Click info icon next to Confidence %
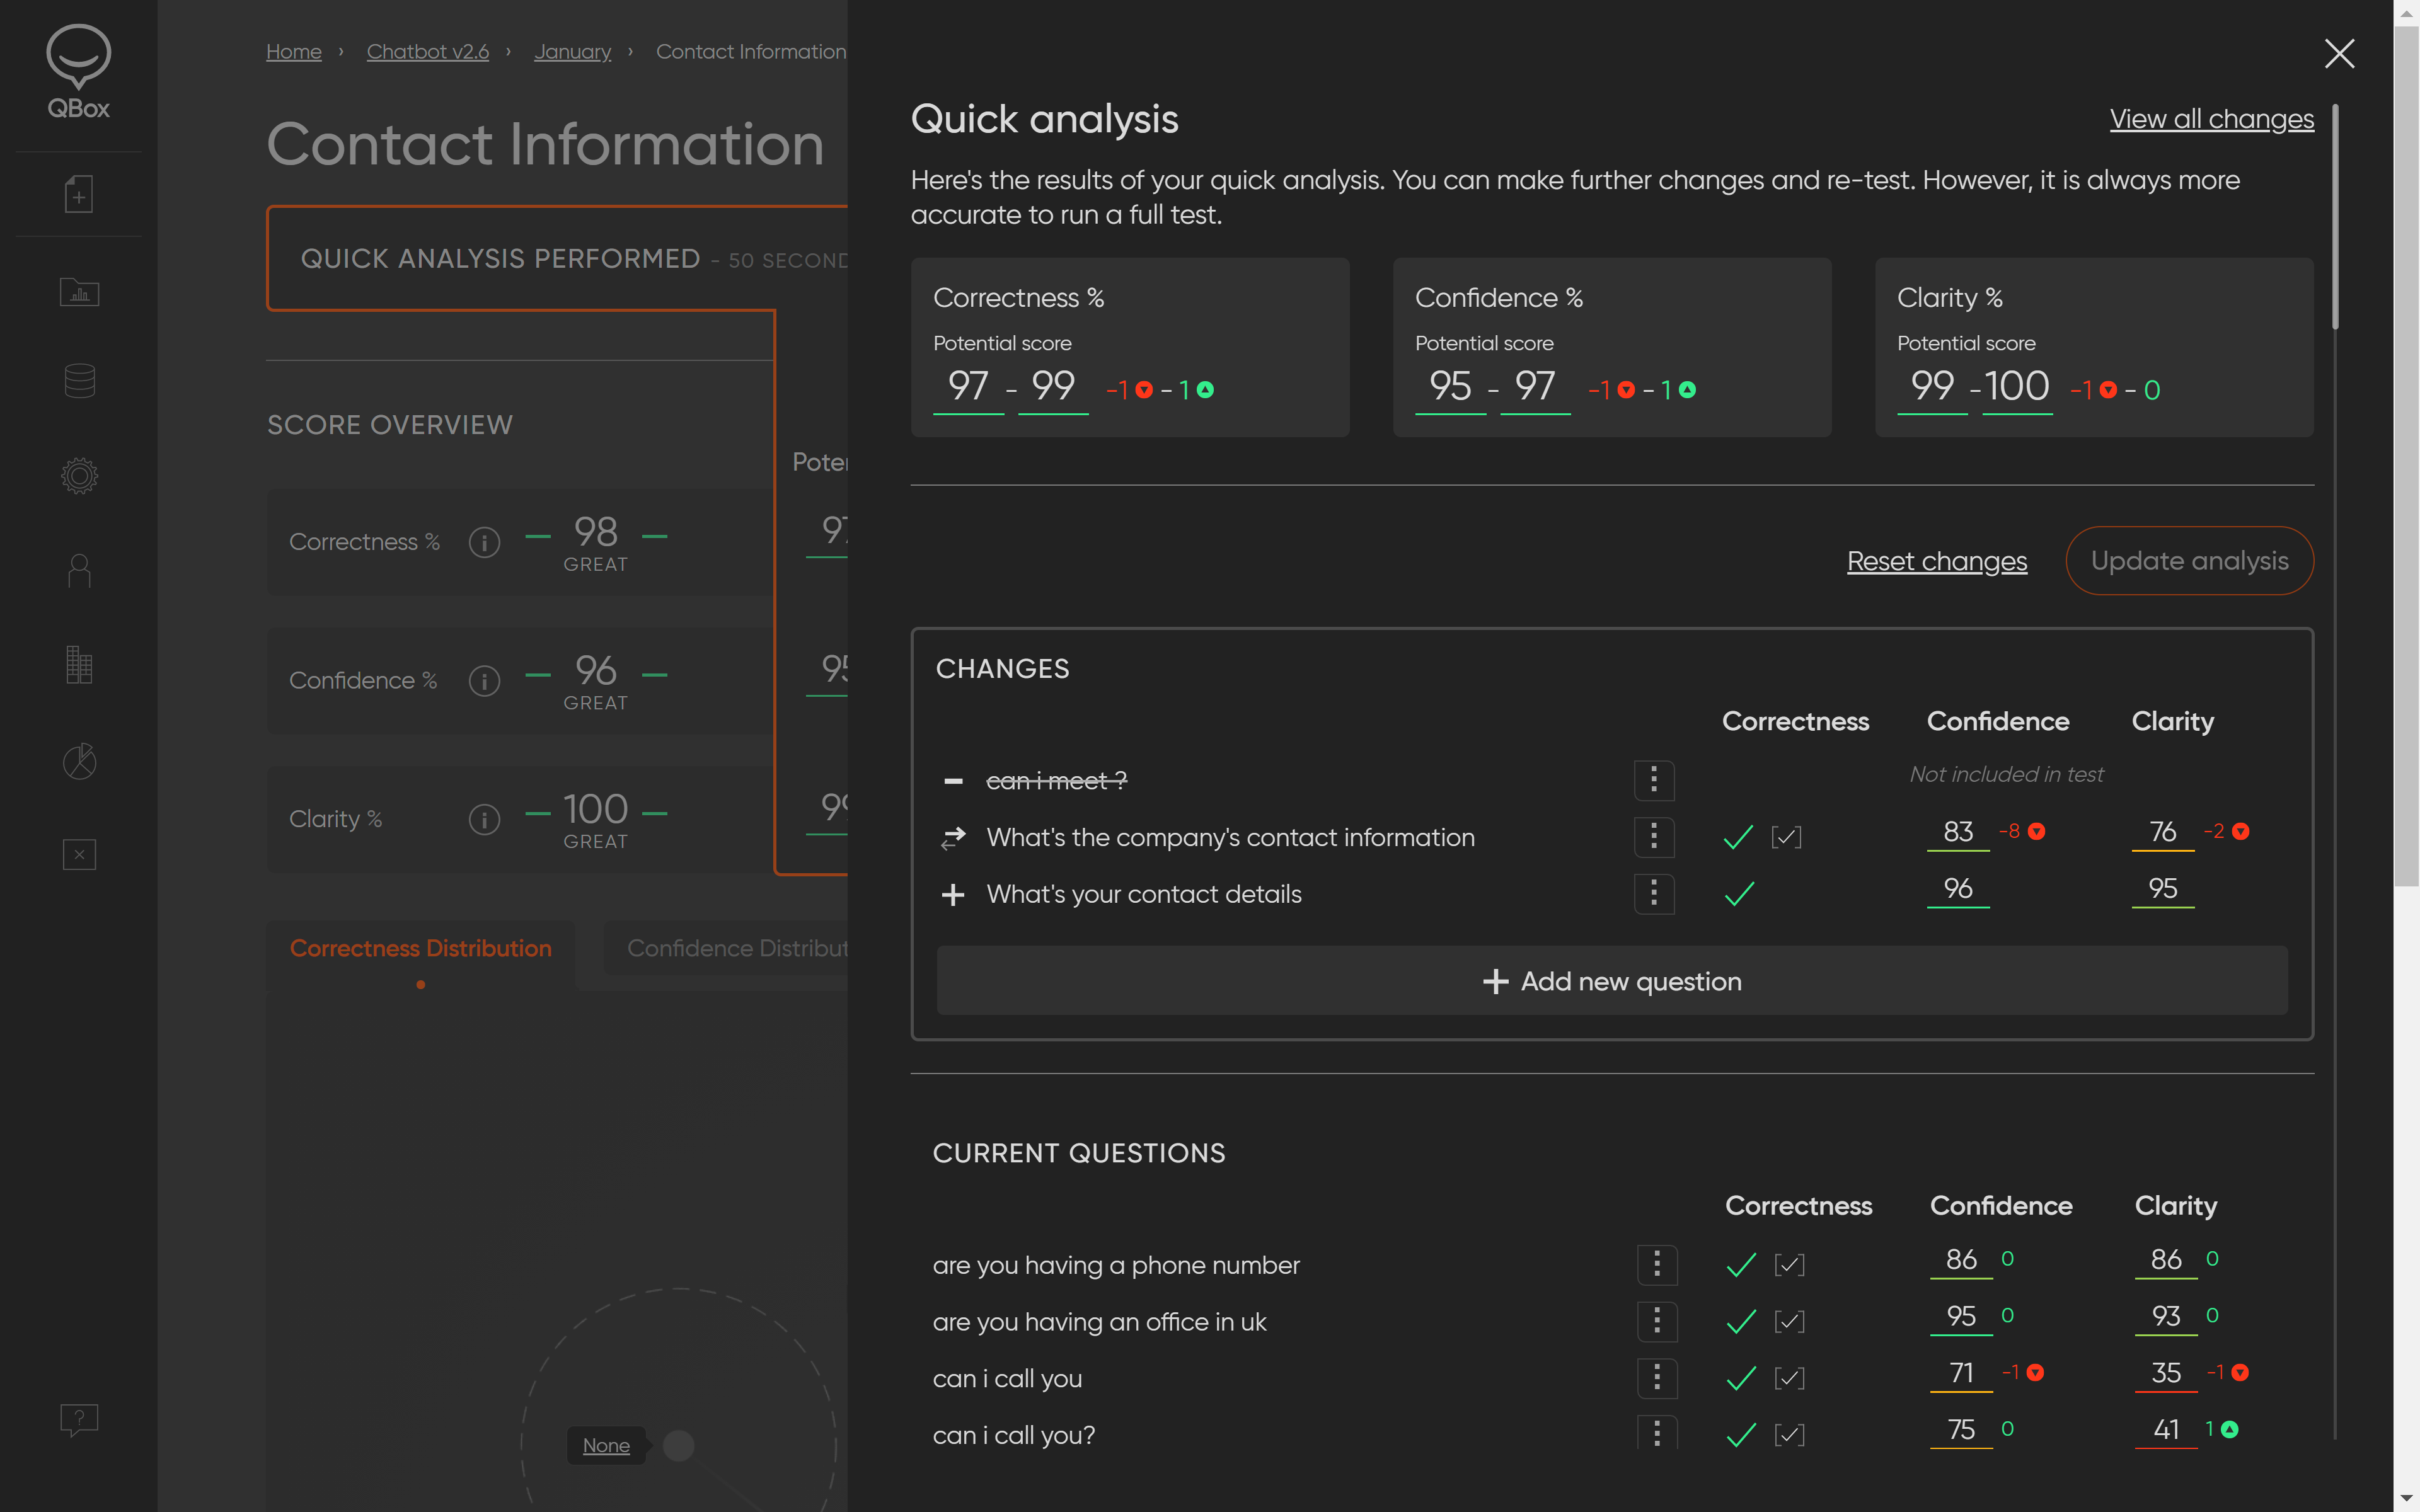The height and width of the screenshot is (1512, 2420). 484,681
